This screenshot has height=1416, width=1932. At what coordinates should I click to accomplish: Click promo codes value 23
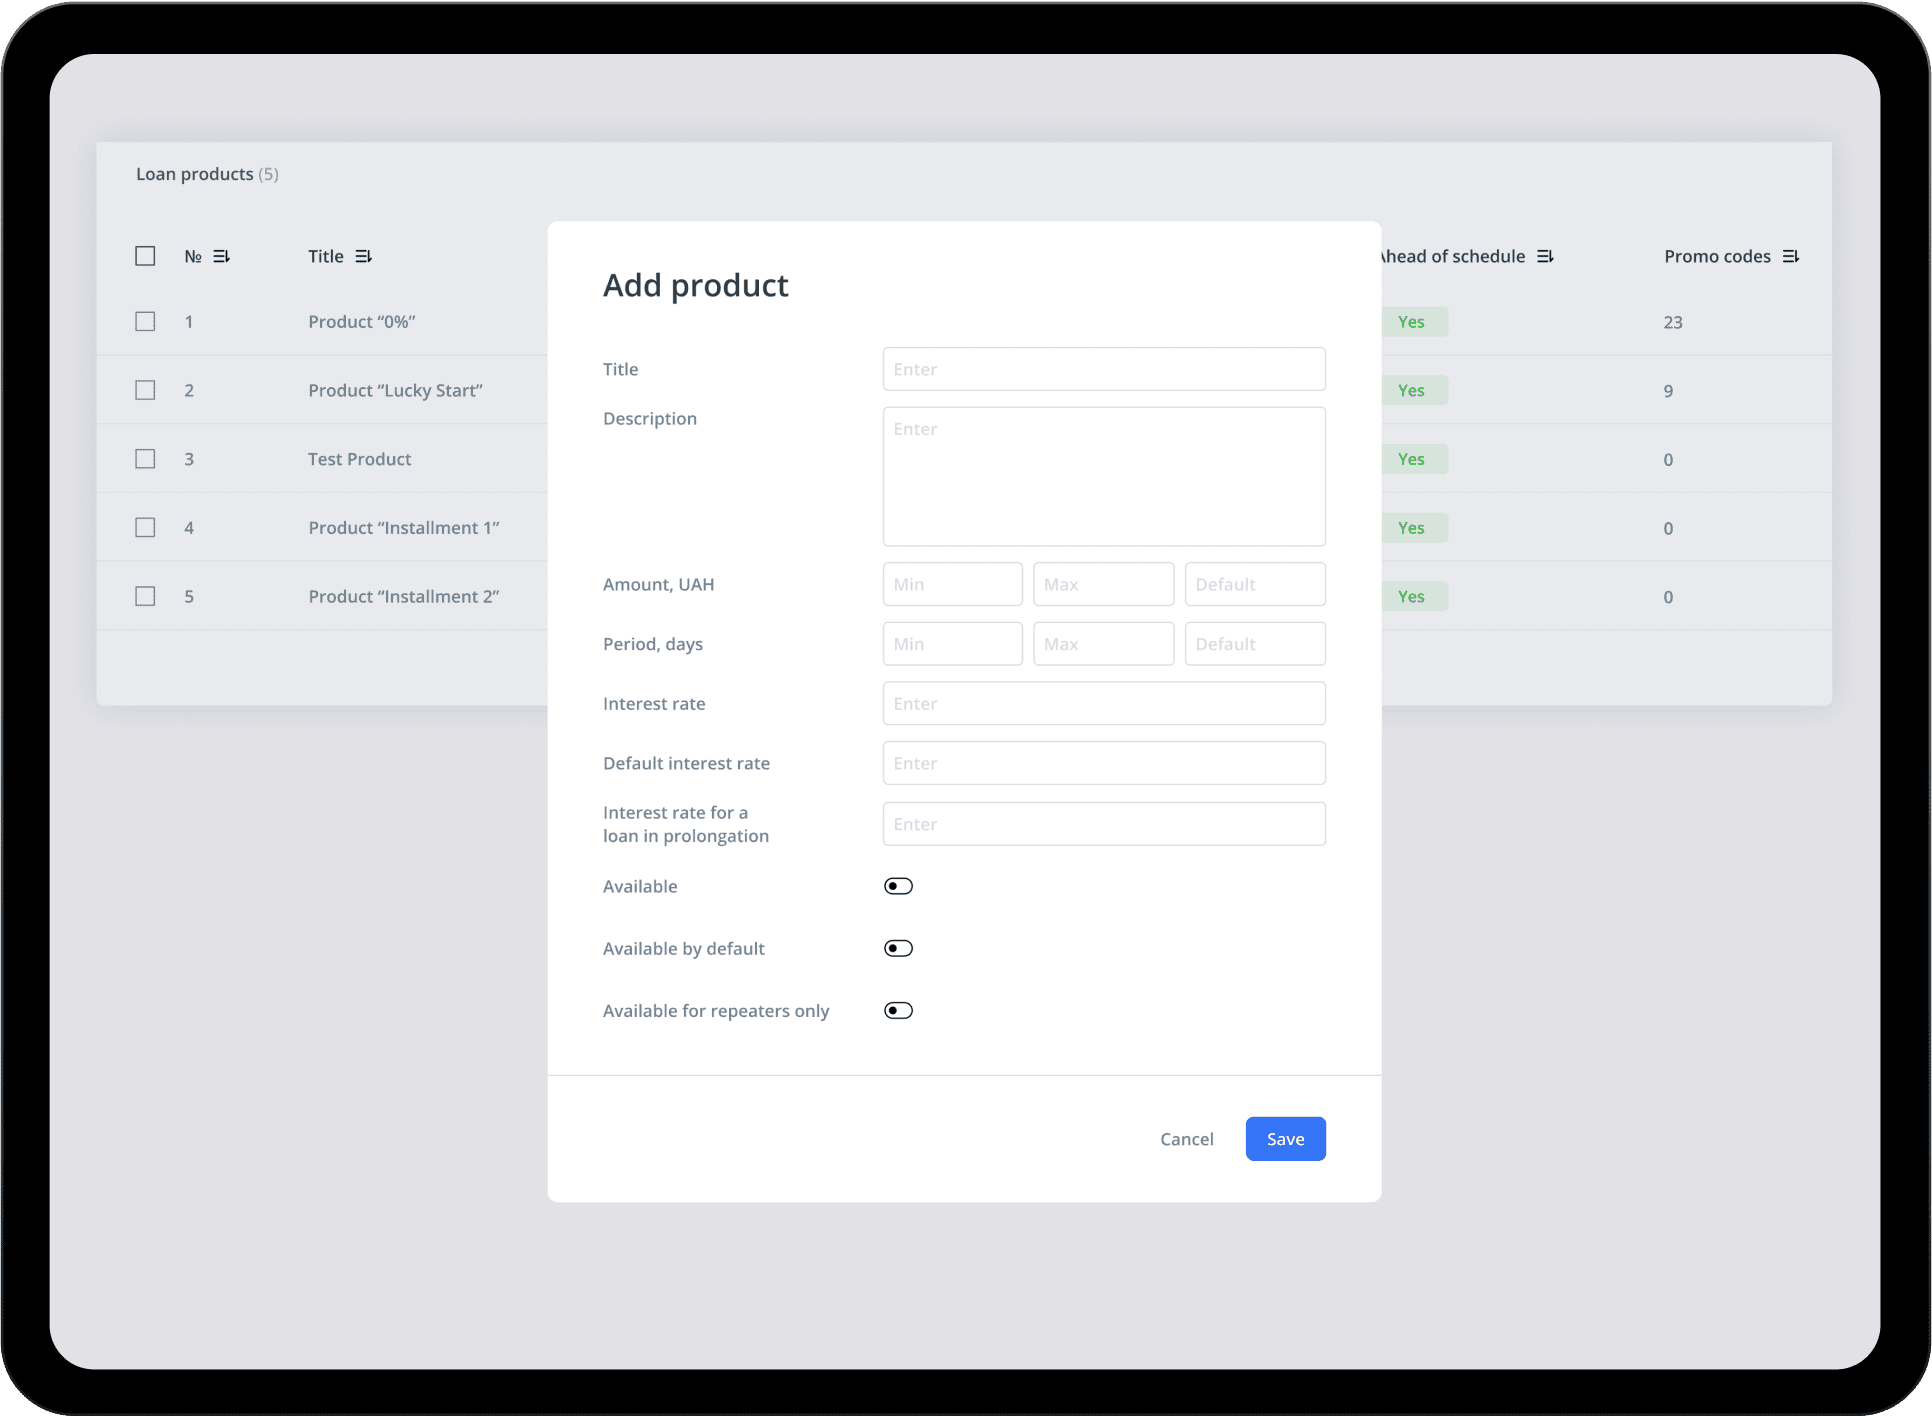[x=1673, y=322]
